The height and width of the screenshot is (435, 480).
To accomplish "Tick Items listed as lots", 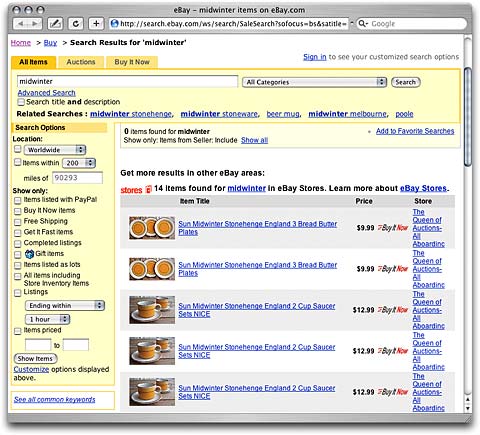I will pyautogui.click(x=17, y=265).
